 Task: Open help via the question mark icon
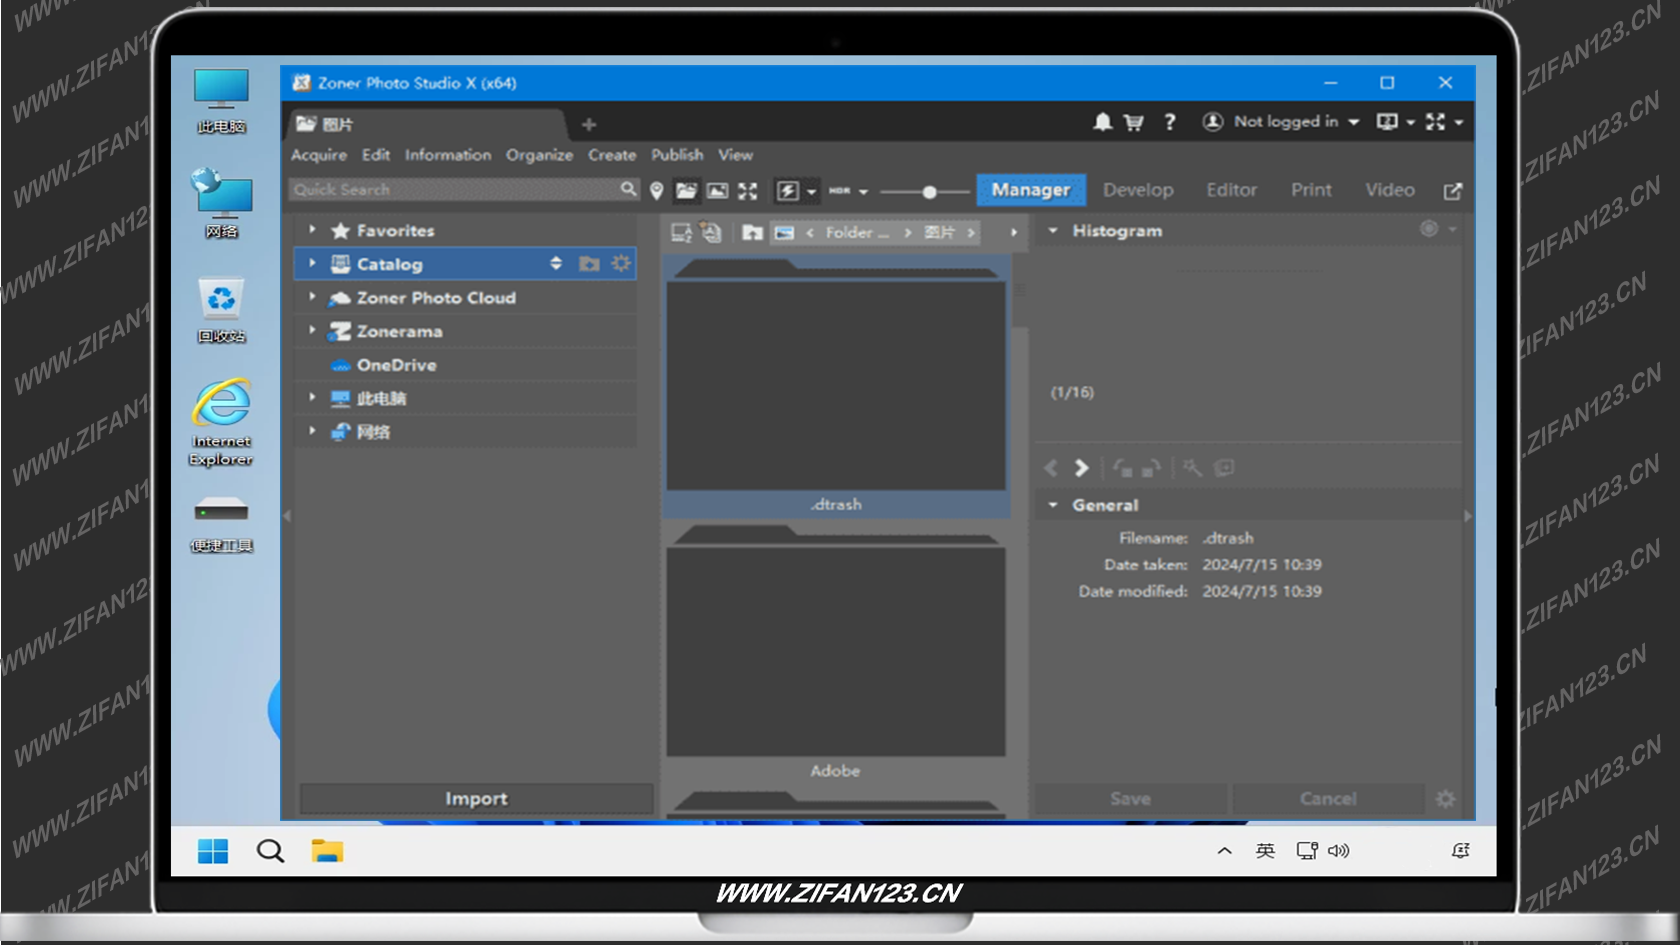(1169, 122)
